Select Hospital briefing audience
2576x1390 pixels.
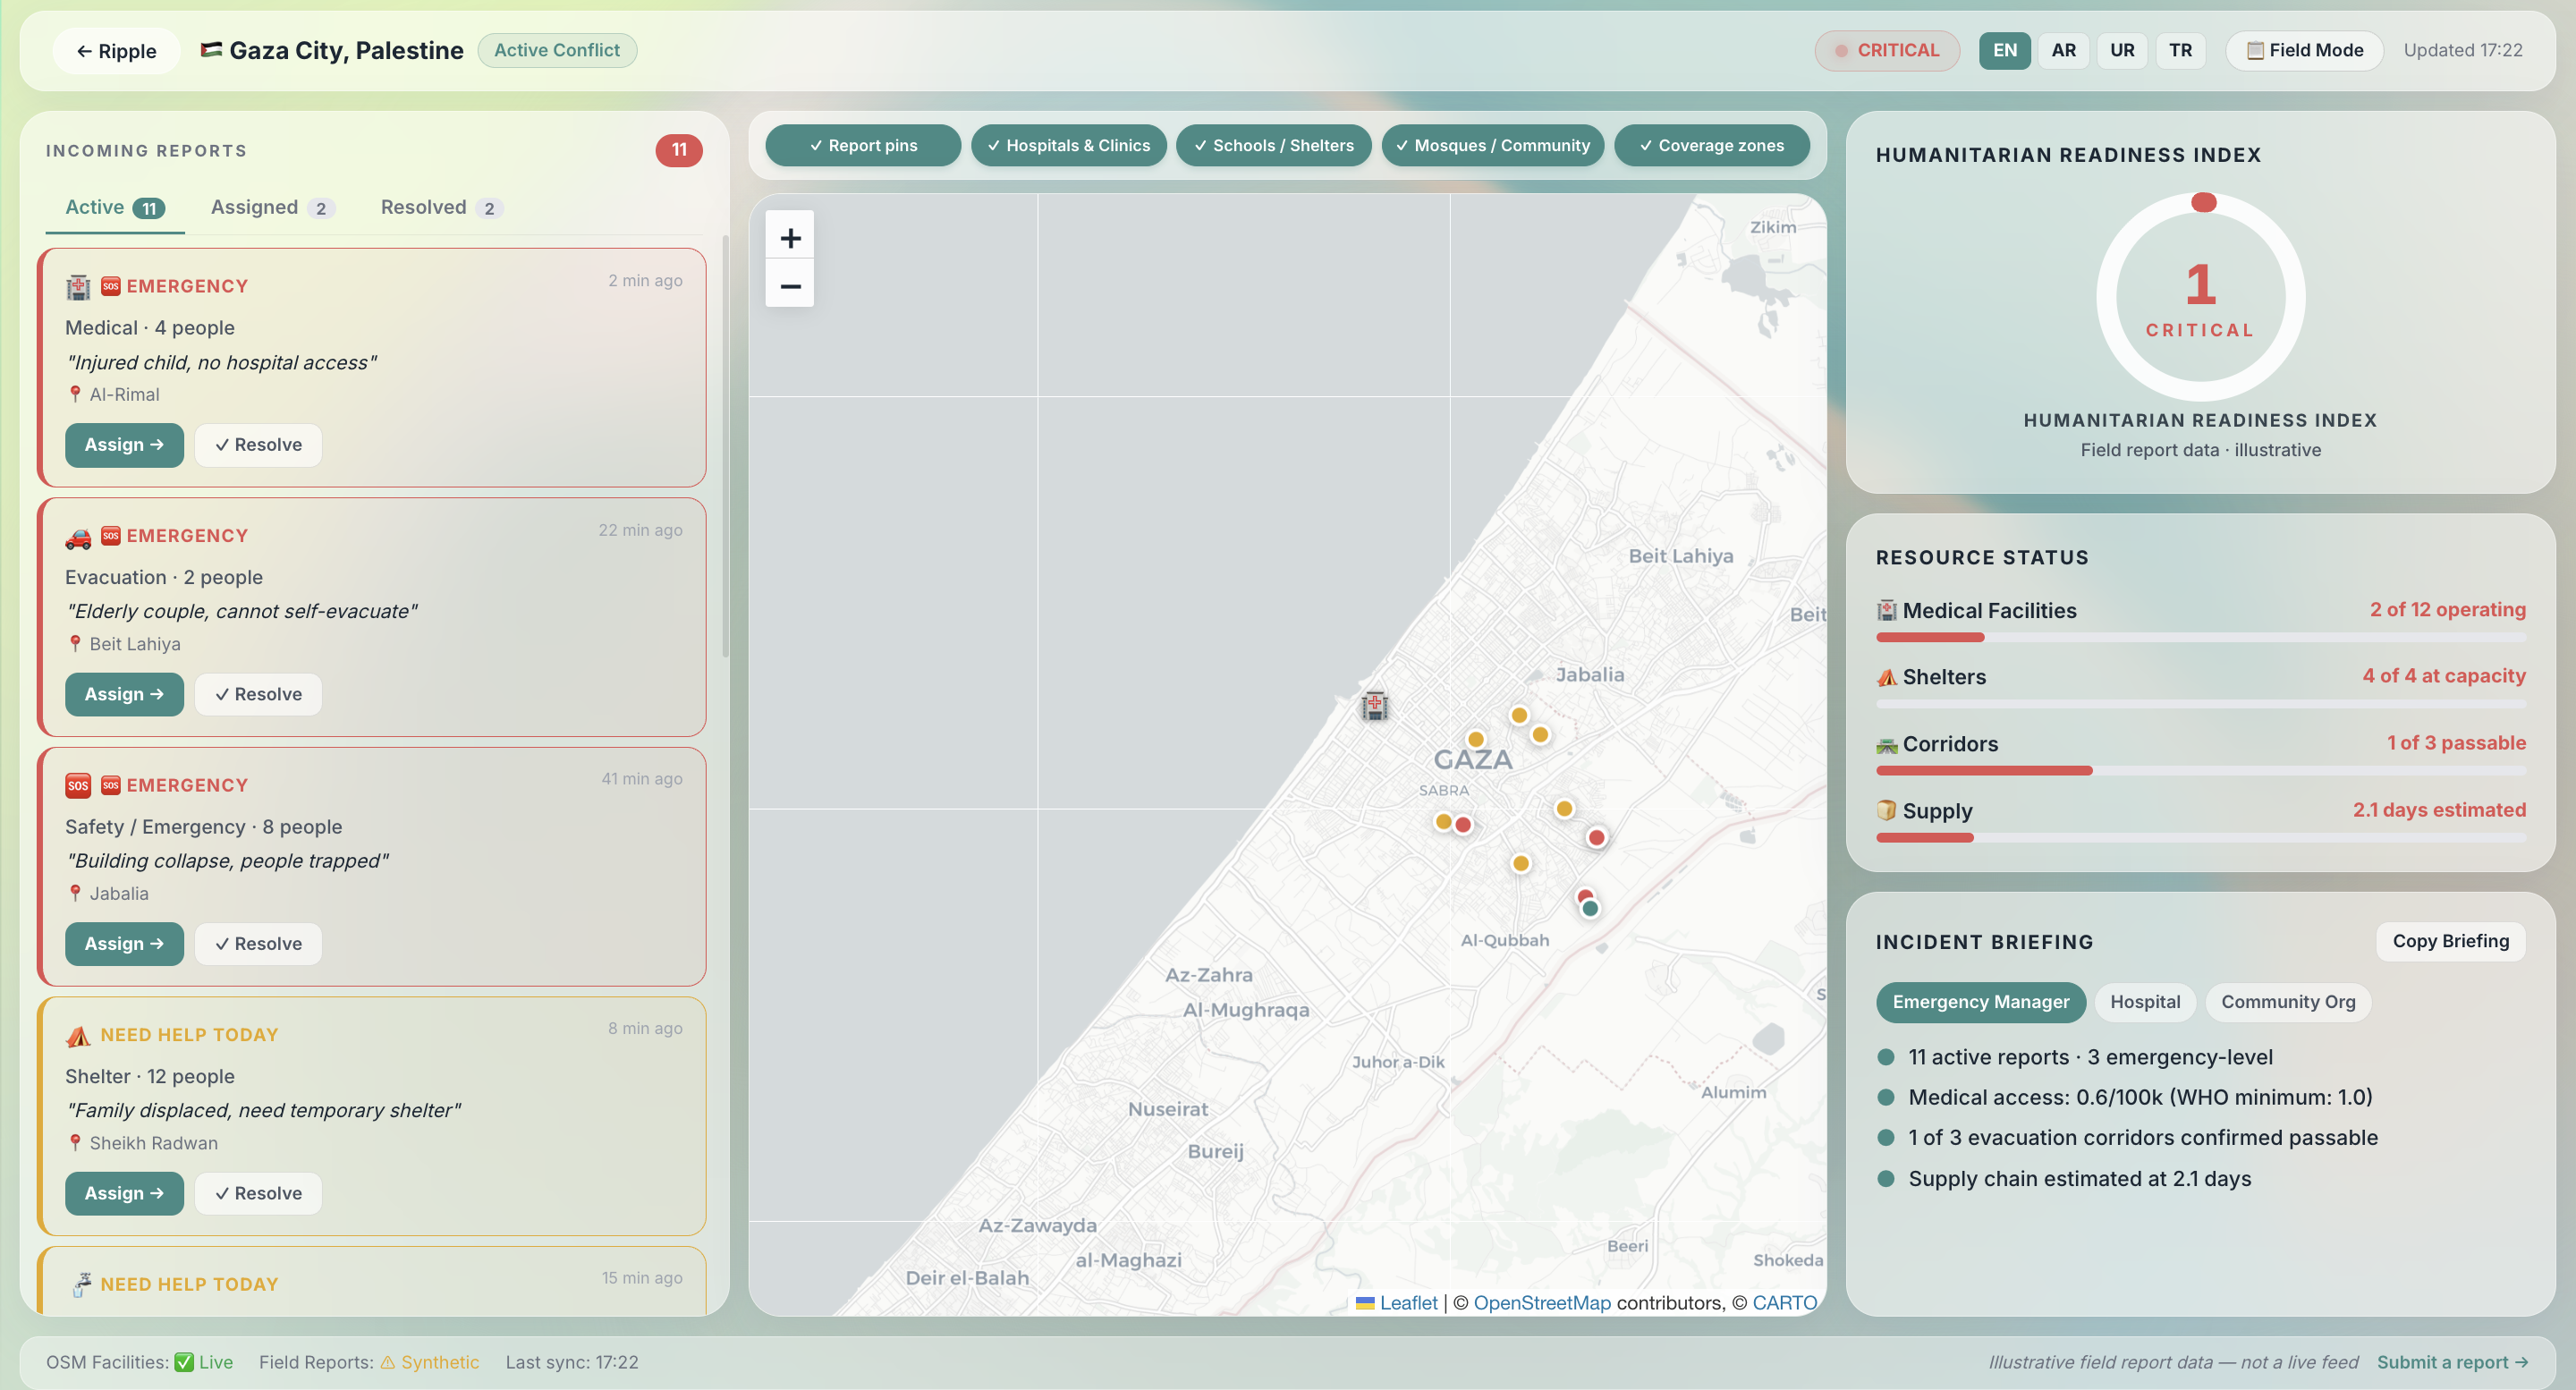click(2144, 1001)
